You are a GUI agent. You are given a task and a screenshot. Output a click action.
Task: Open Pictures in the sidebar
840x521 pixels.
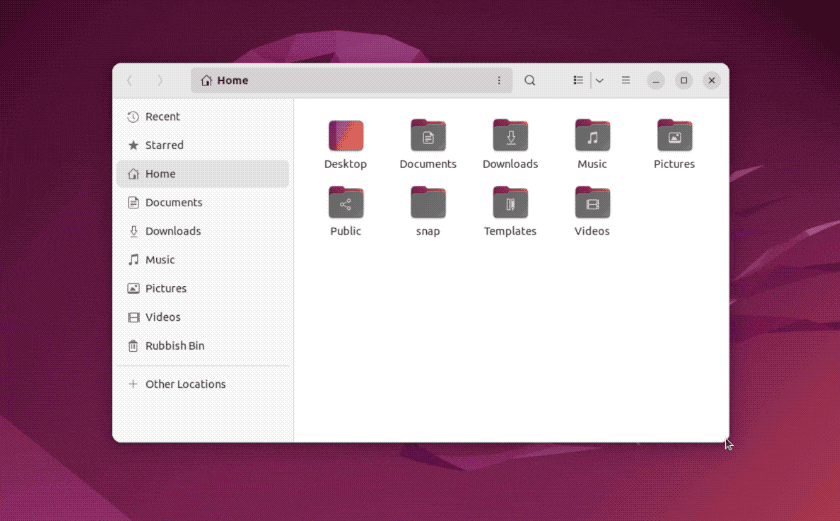click(x=202, y=289)
